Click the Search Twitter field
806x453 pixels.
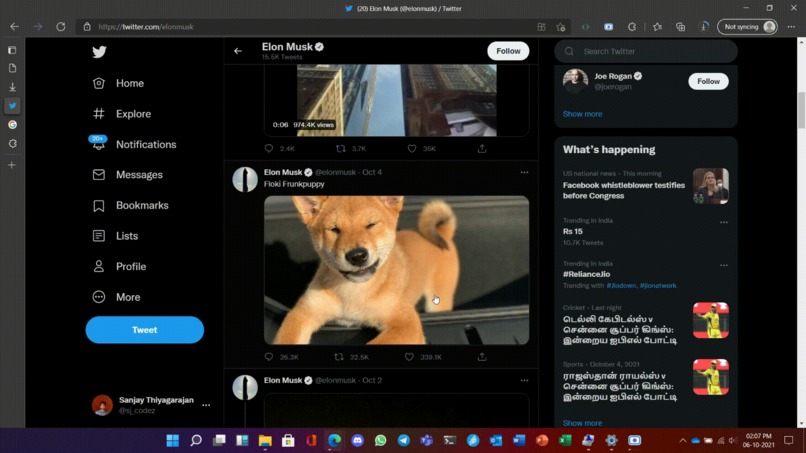tap(646, 51)
